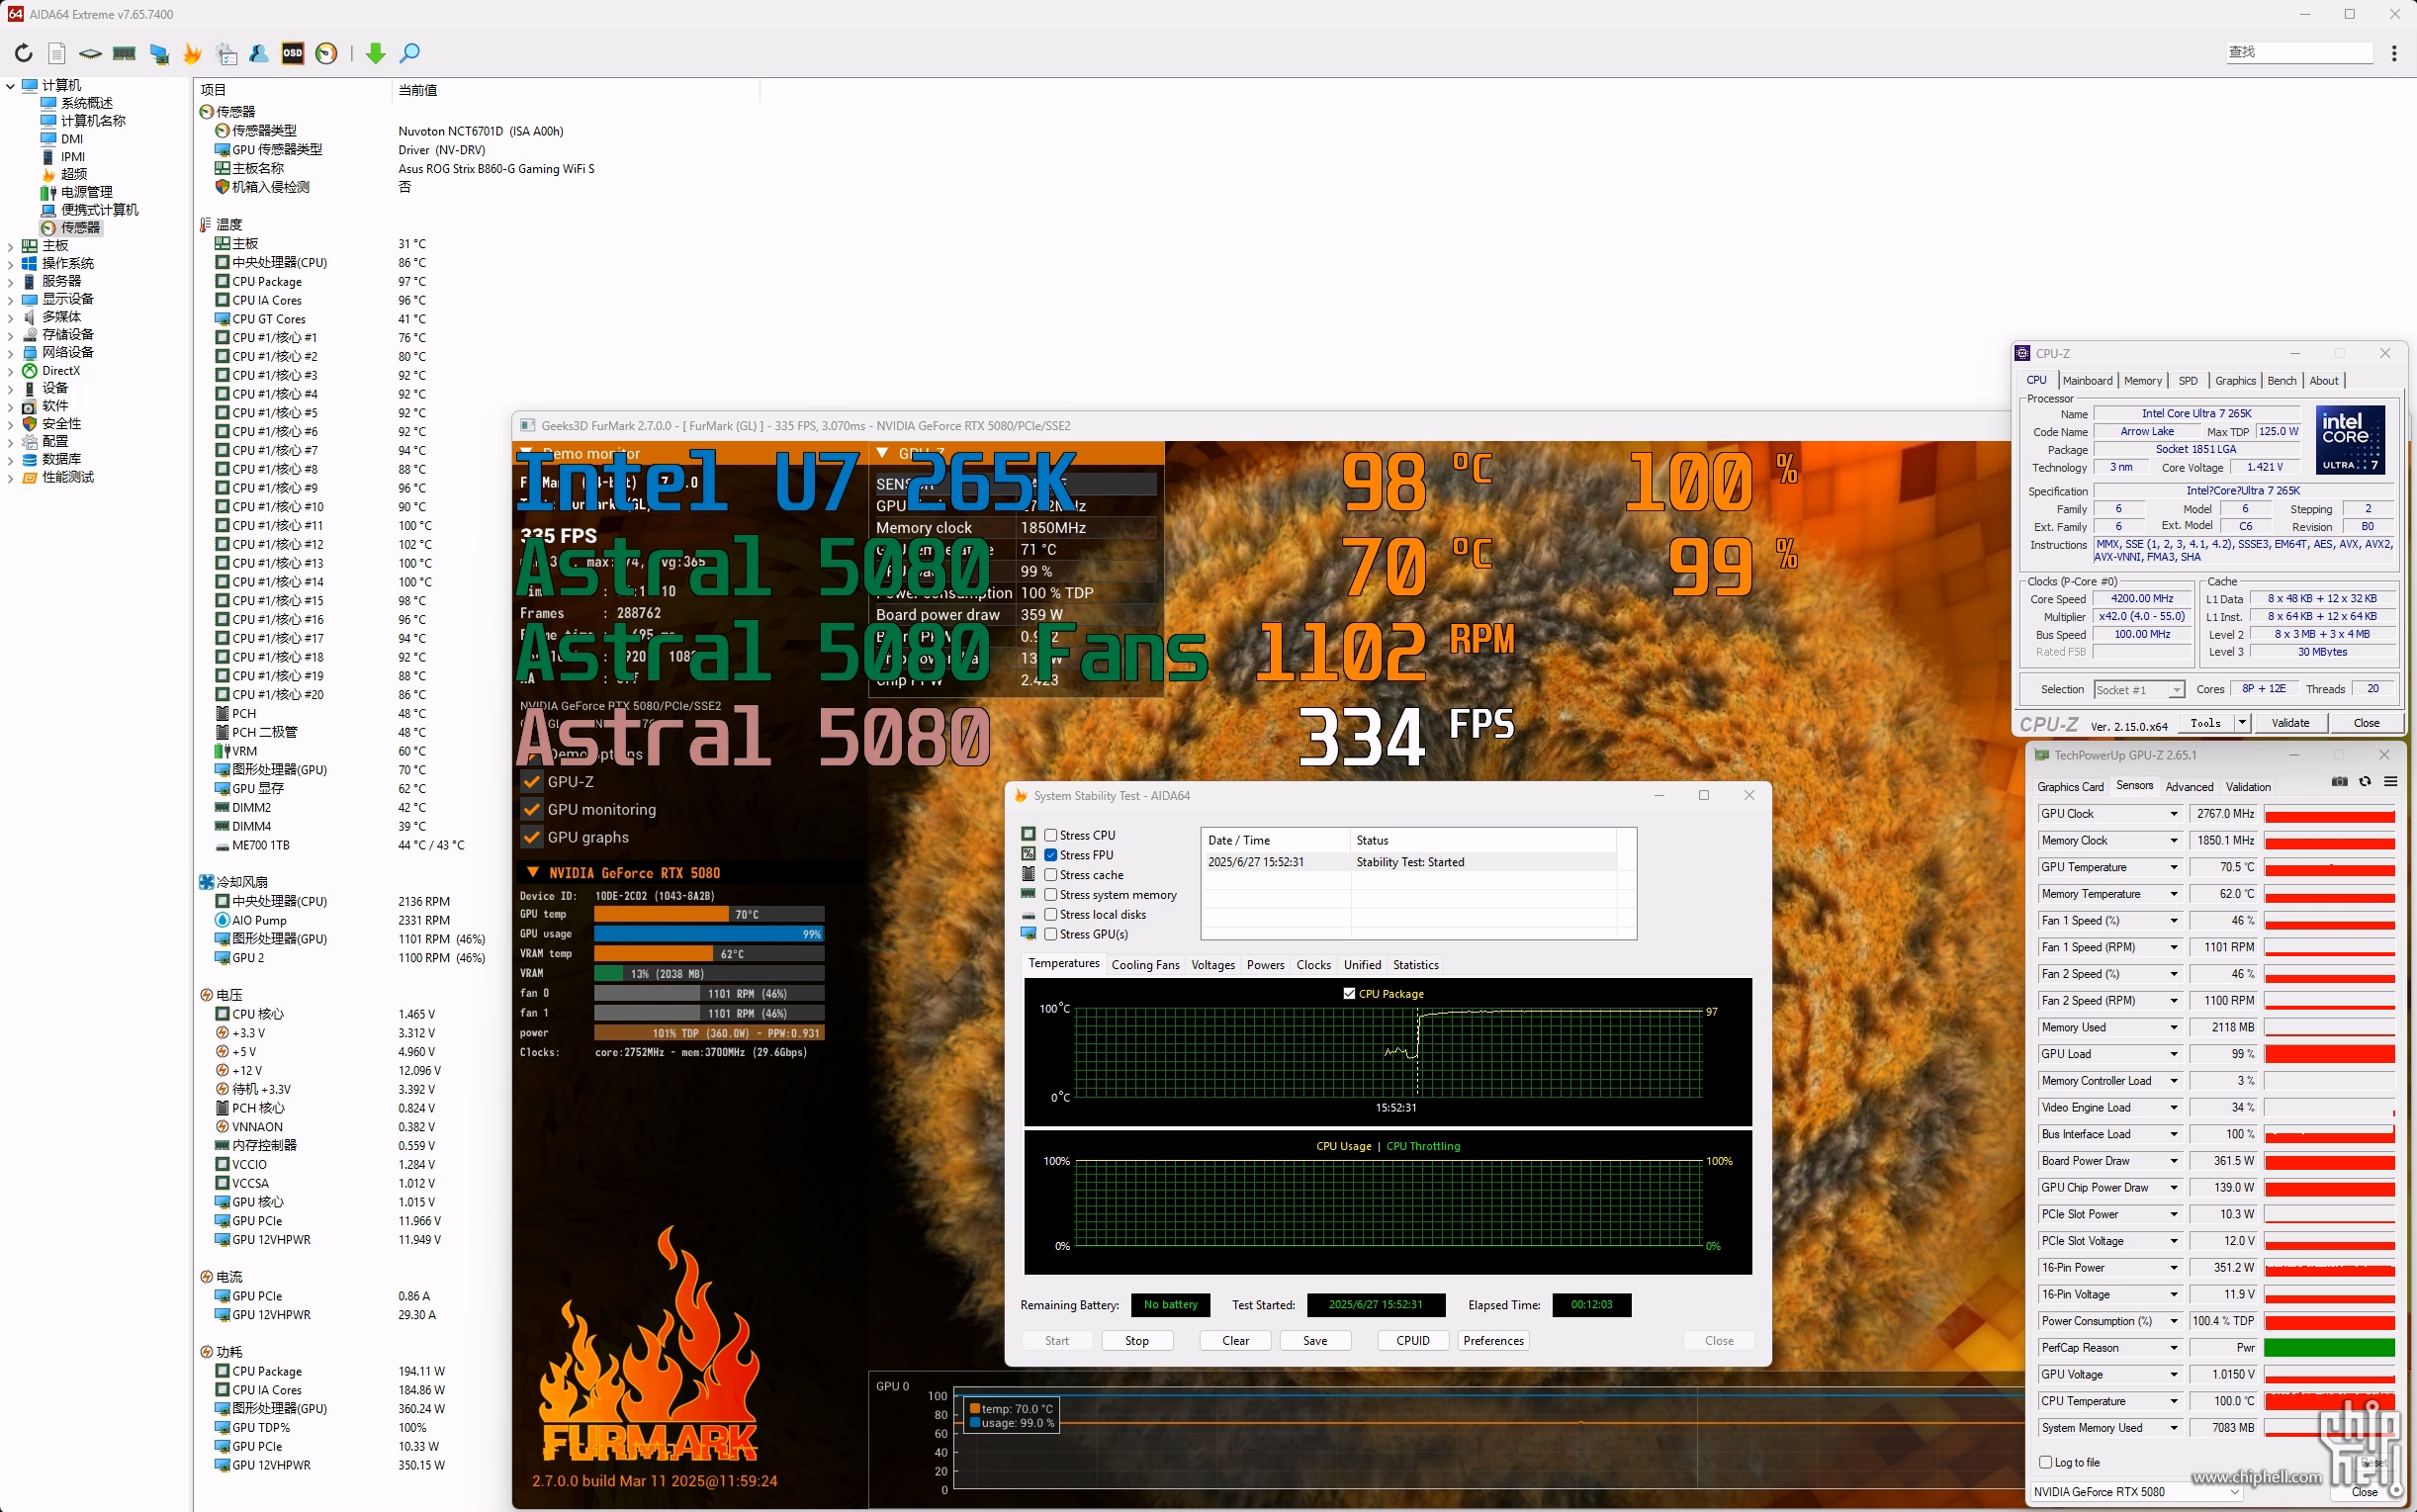Open AIDA64 three-dot options menu
The height and width of the screenshot is (1512, 2417).
click(2393, 53)
